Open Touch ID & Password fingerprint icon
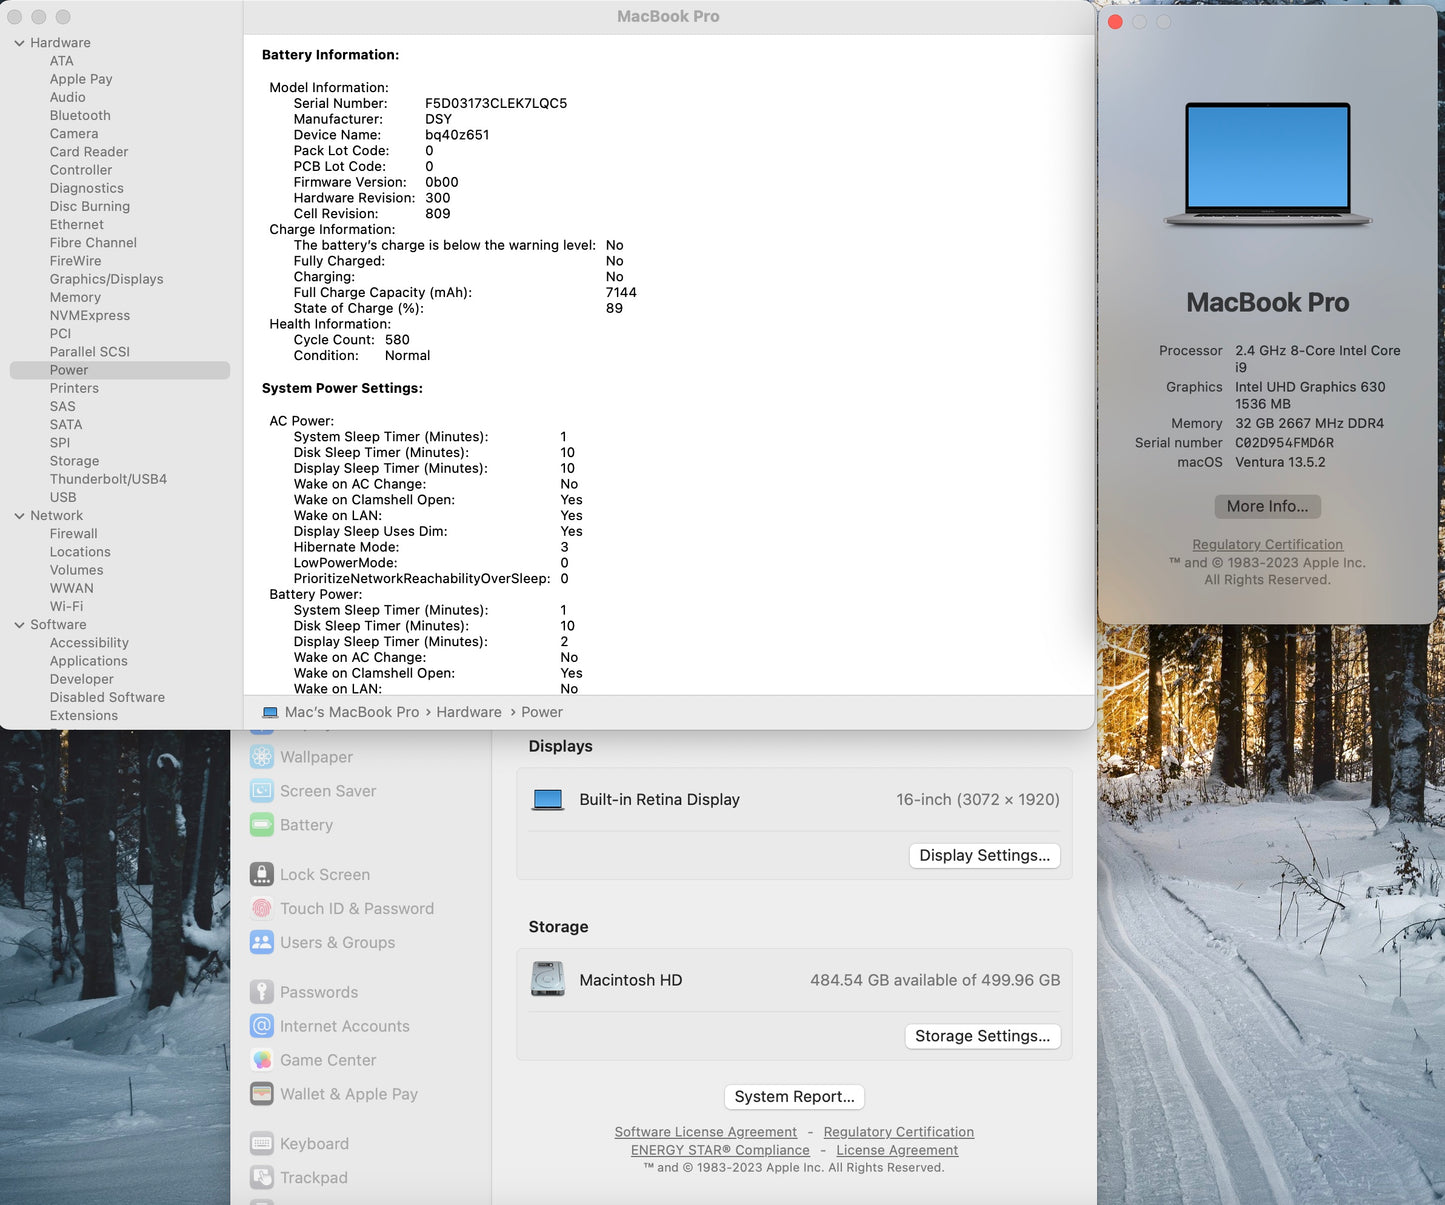 pyautogui.click(x=261, y=908)
